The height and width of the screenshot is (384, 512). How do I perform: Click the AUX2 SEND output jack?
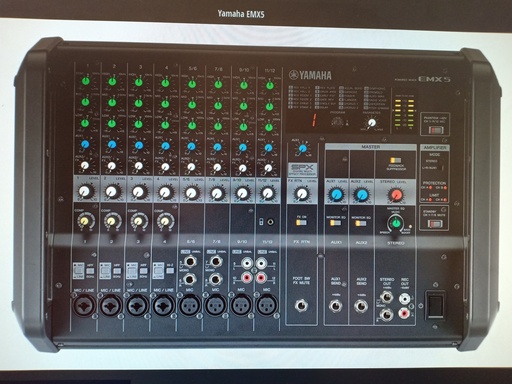click(x=361, y=305)
